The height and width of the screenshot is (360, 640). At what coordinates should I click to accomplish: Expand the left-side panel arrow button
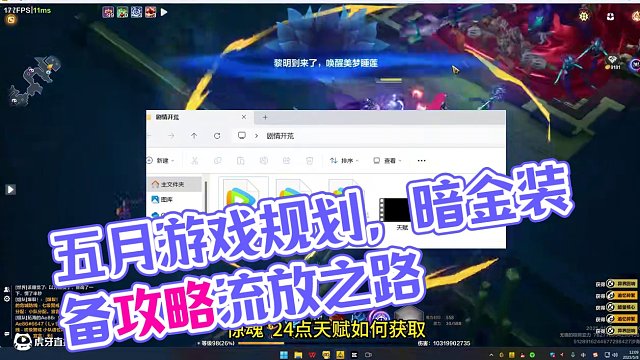[x=11, y=189]
